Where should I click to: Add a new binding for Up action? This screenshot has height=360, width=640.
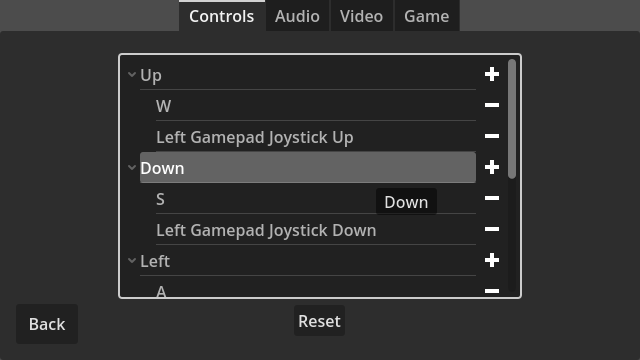[492, 74]
